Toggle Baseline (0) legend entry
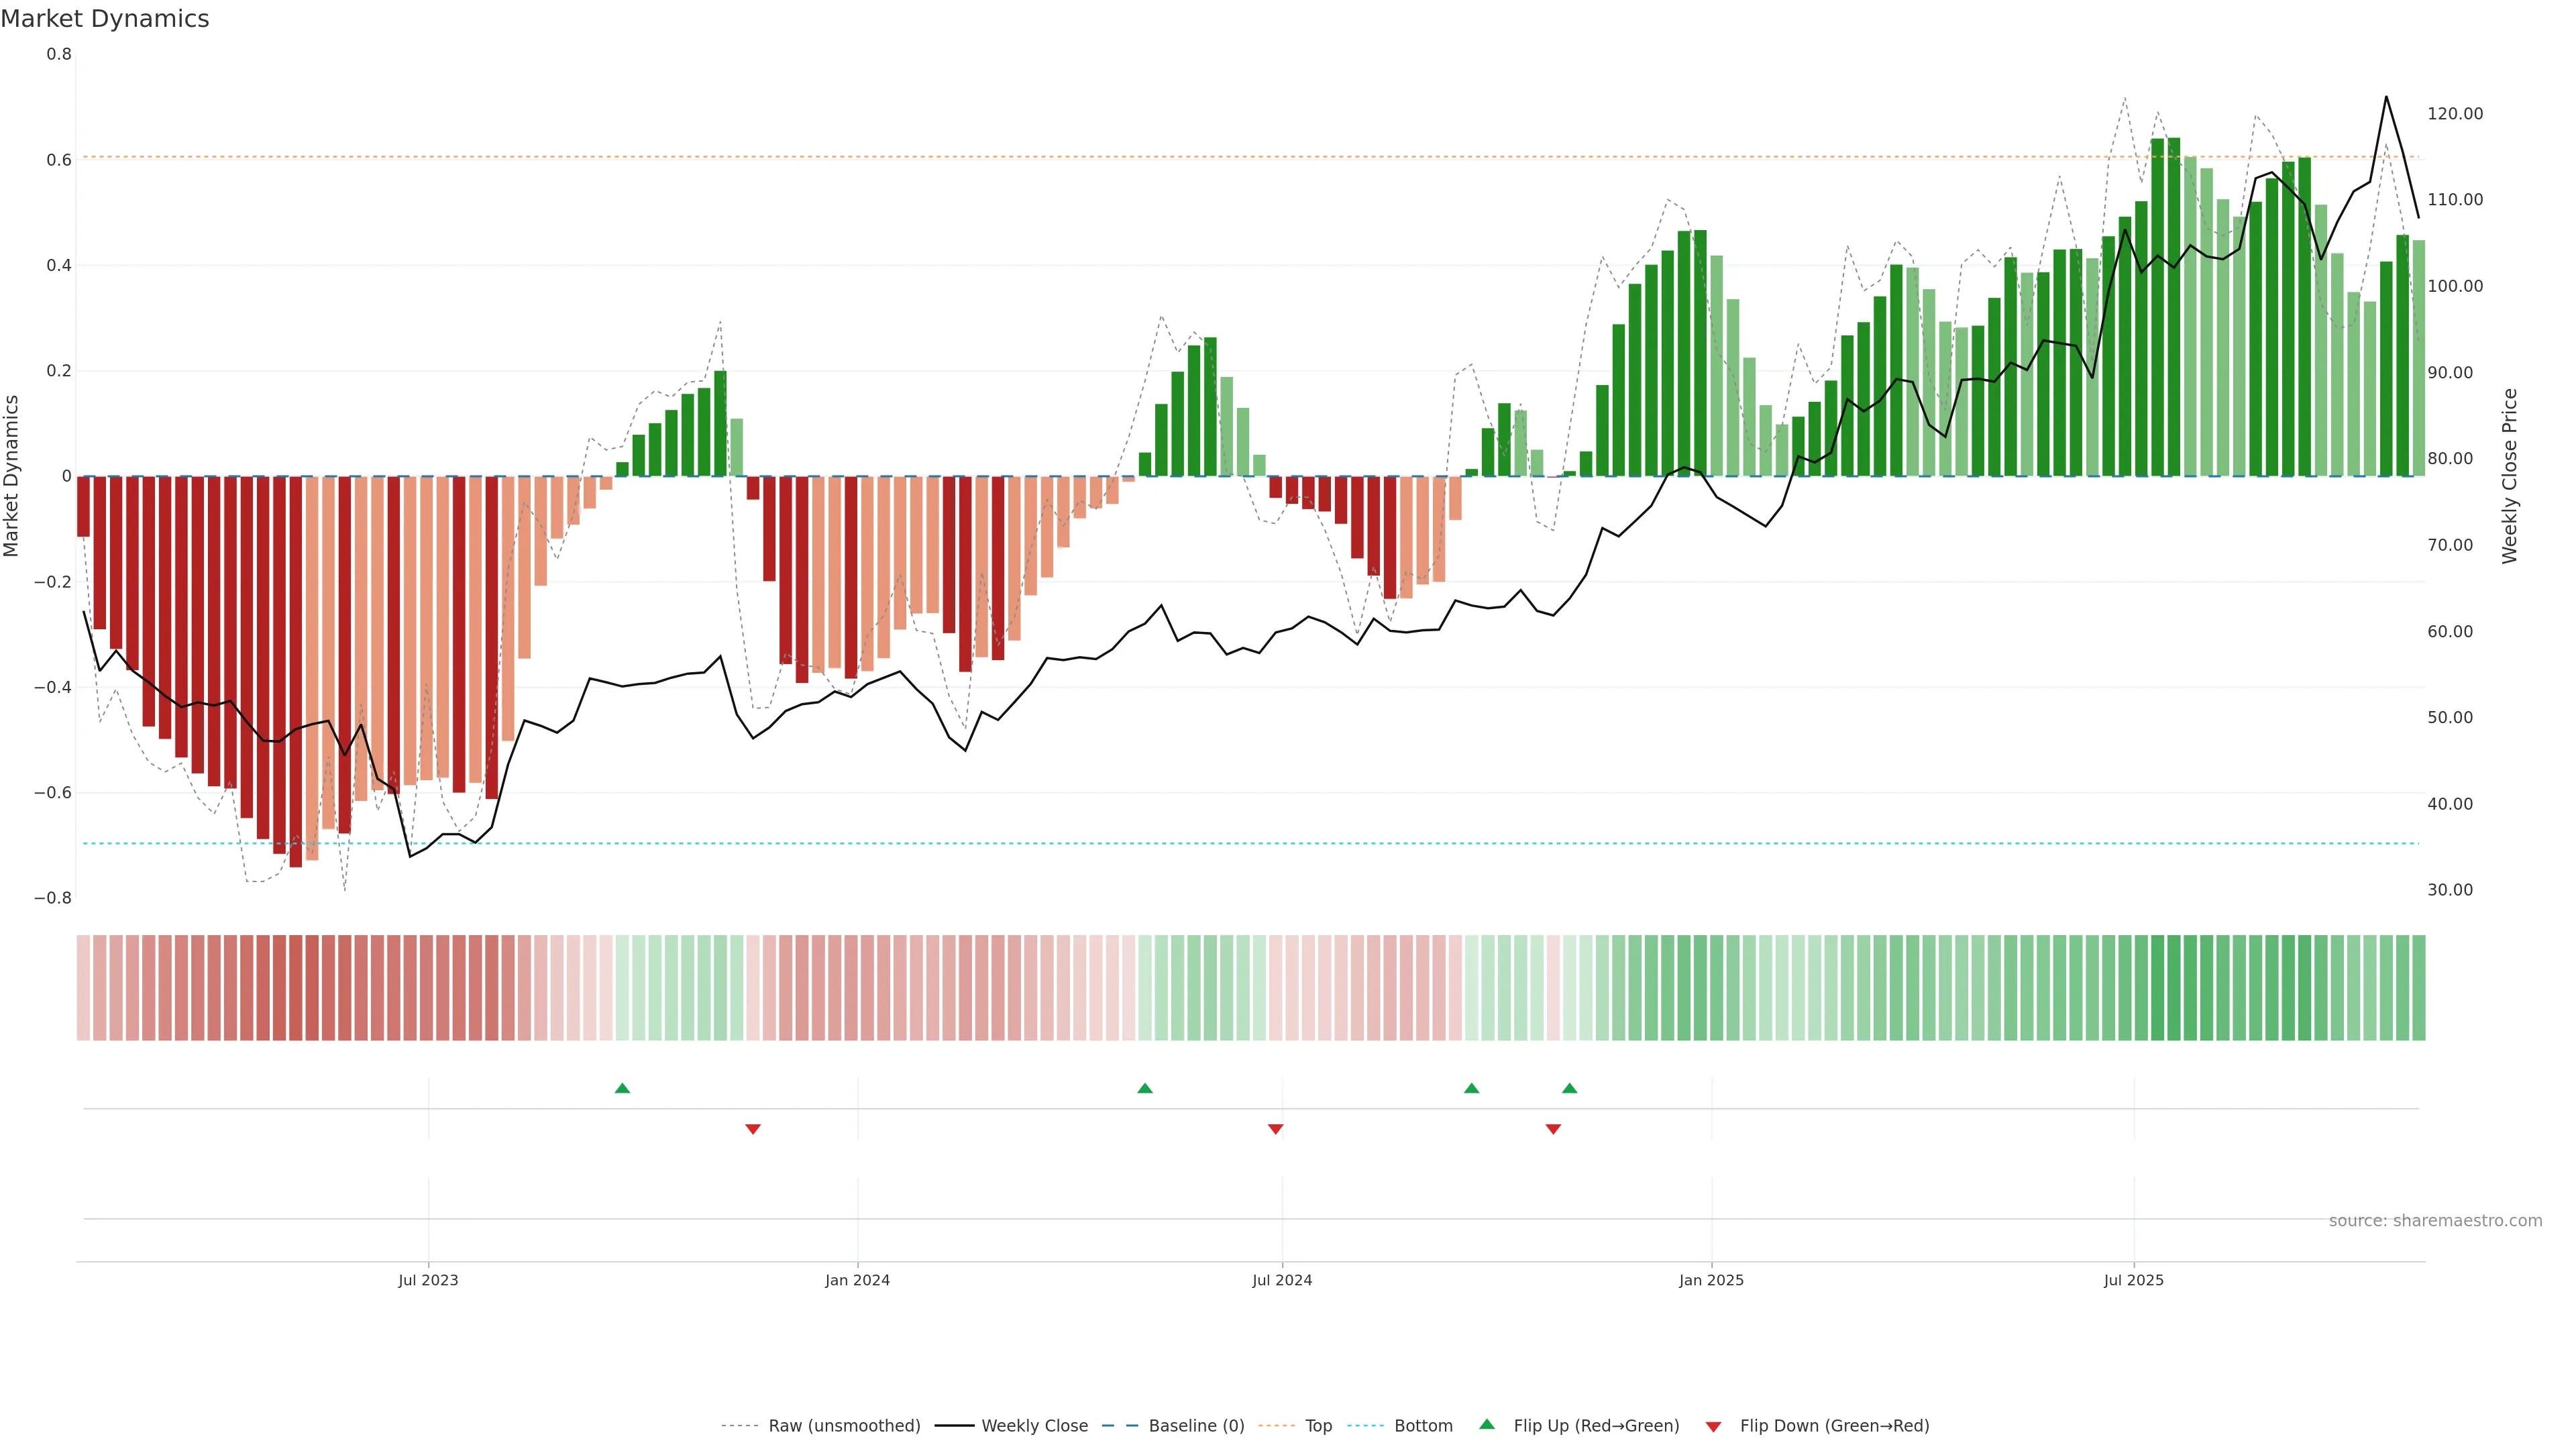 [1196, 1426]
